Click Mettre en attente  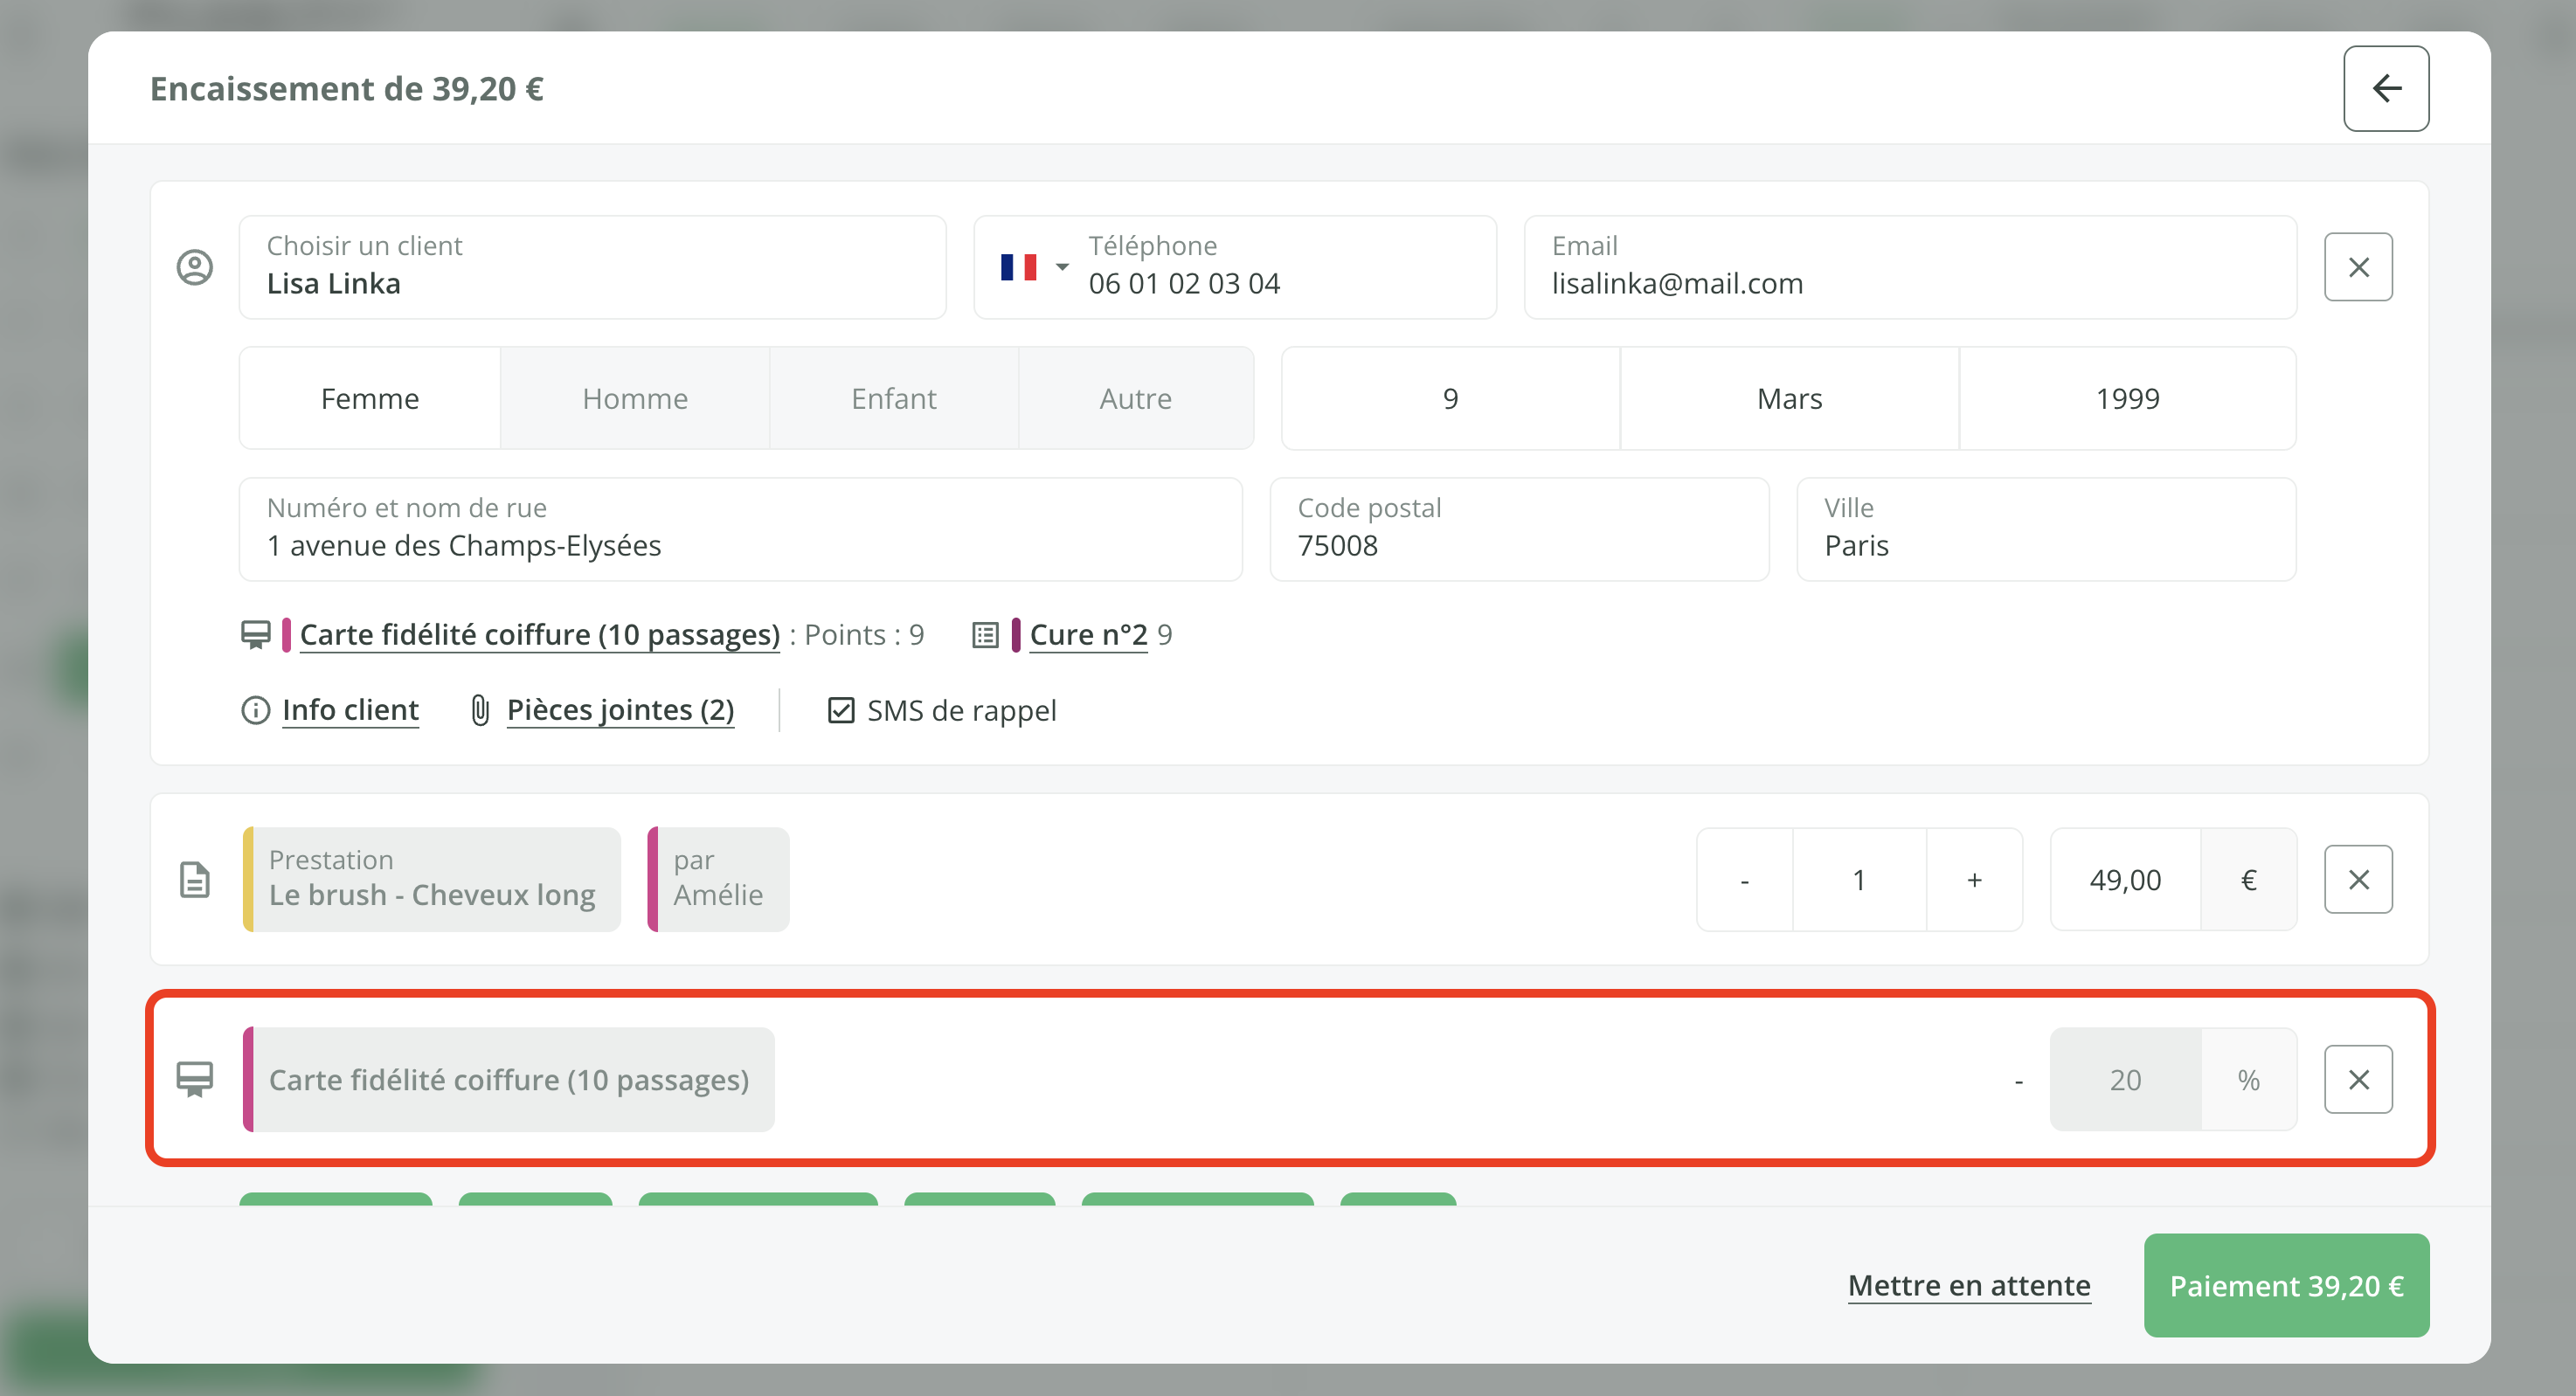click(1968, 1285)
